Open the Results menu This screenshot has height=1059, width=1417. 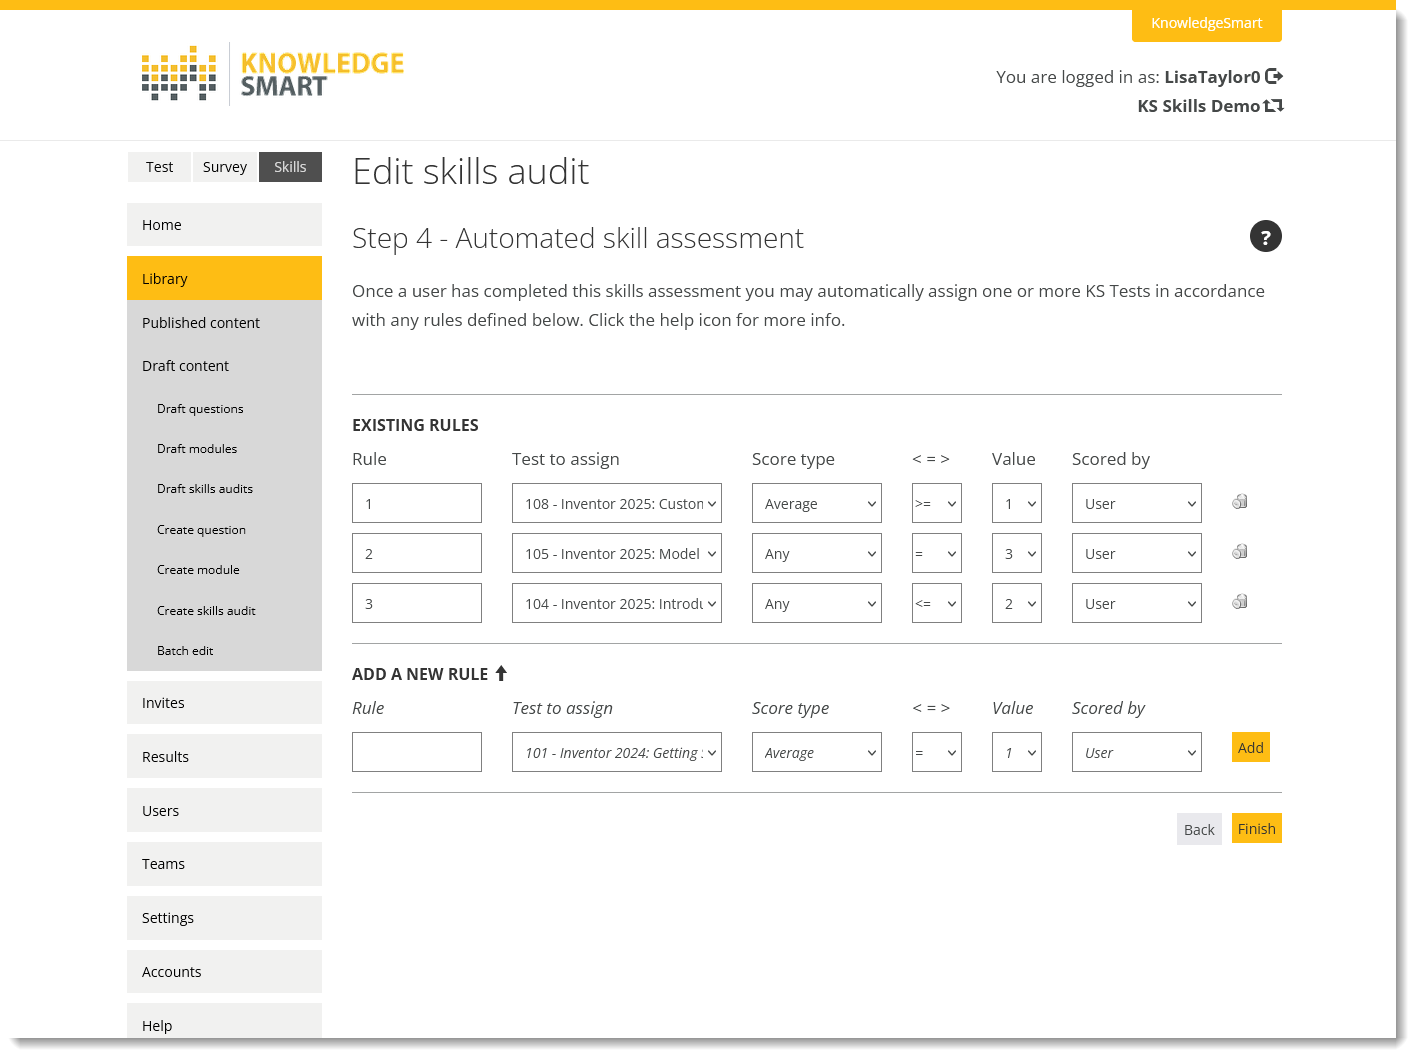tap(224, 757)
